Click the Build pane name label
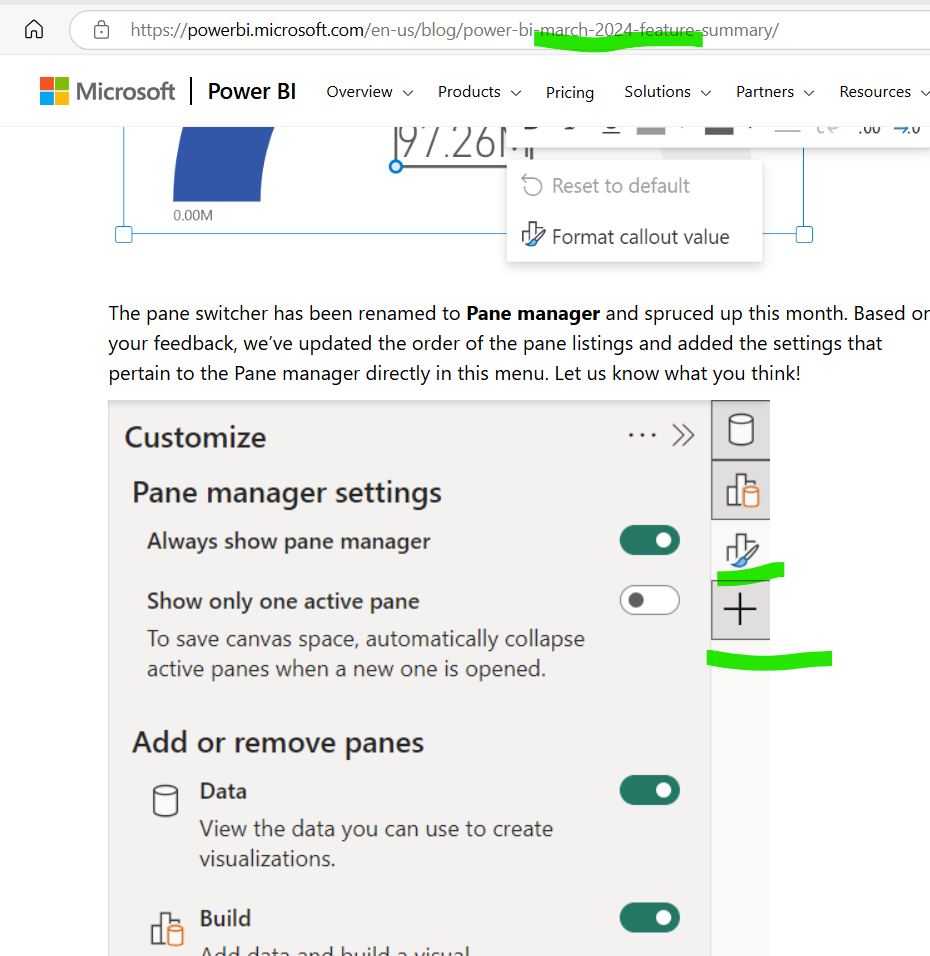 coord(225,918)
